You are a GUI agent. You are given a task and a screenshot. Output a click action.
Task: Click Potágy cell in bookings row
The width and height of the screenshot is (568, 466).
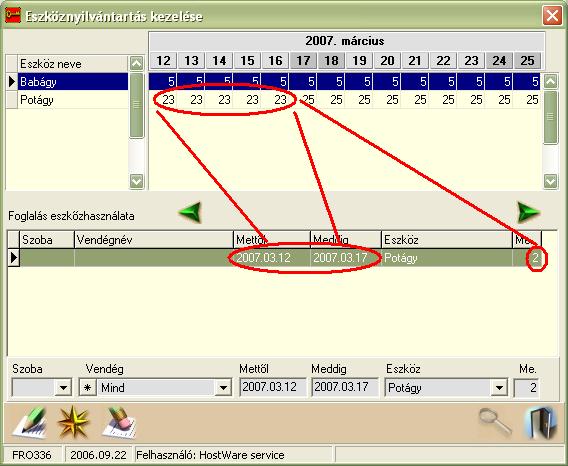click(x=447, y=258)
